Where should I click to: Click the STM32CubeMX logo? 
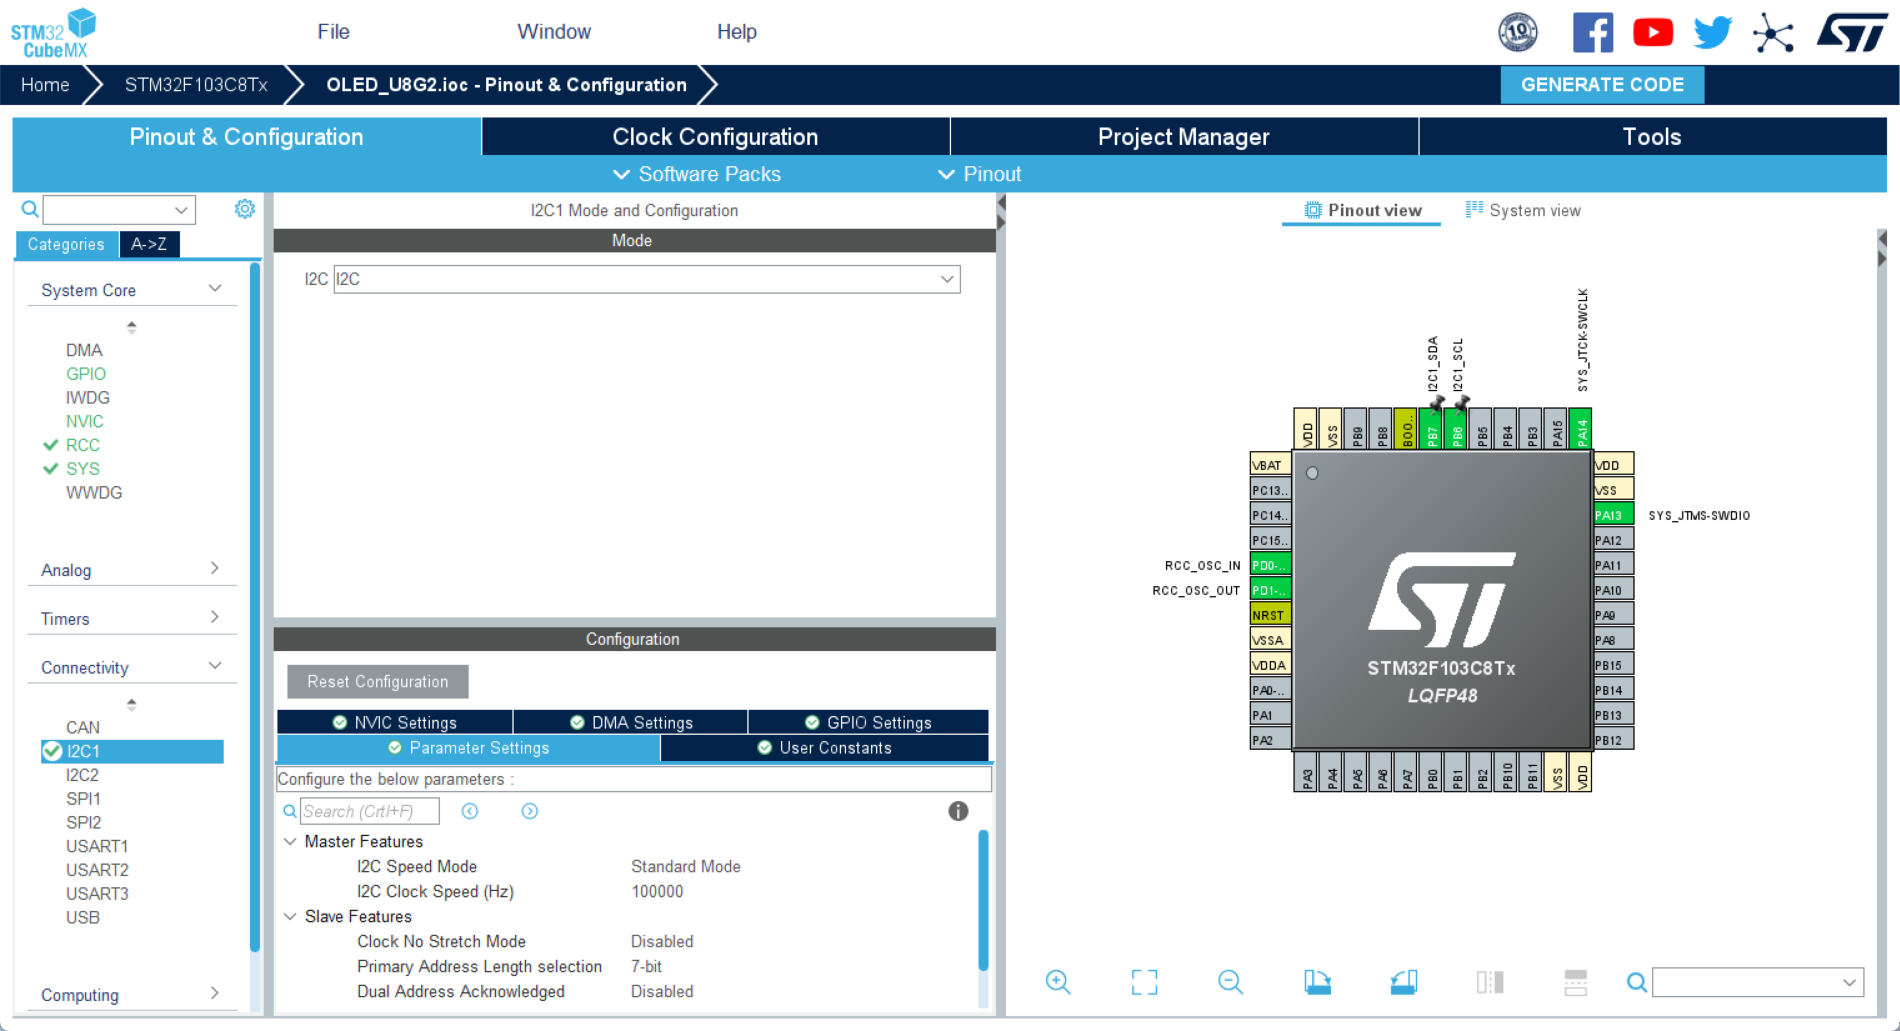click(x=54, y=33)
